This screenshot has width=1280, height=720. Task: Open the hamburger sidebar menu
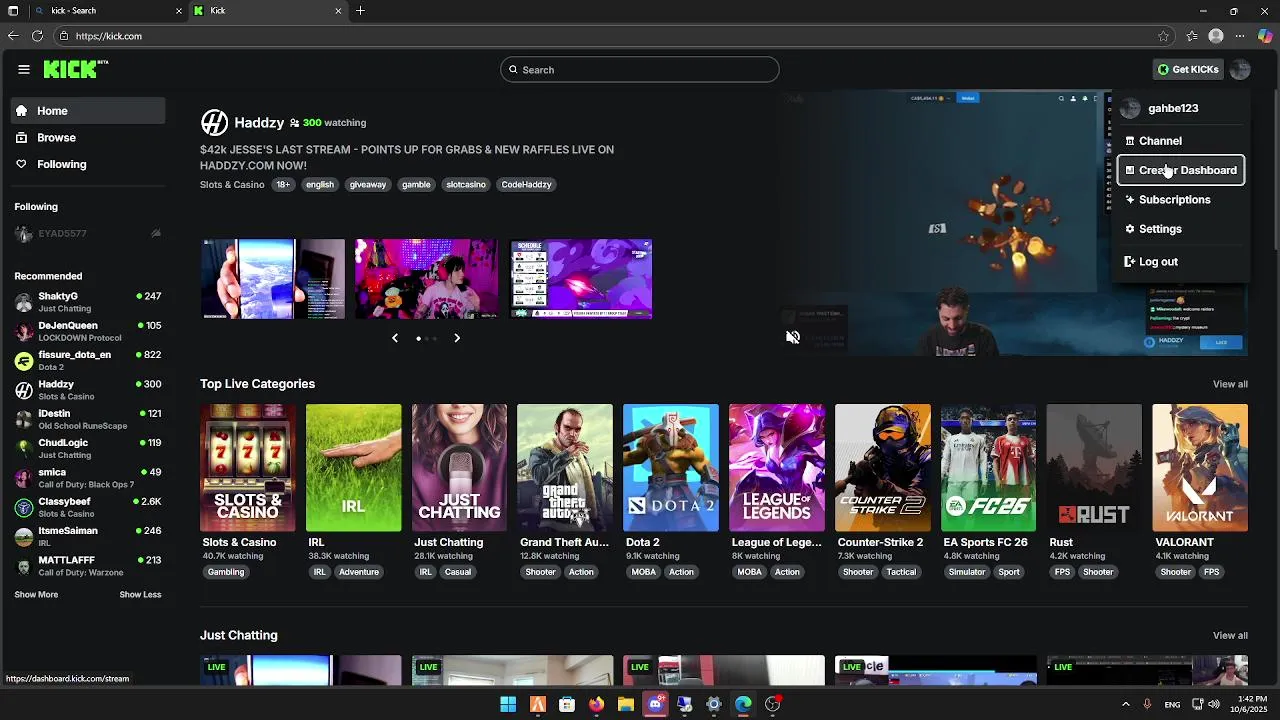[x=24, y=69]
